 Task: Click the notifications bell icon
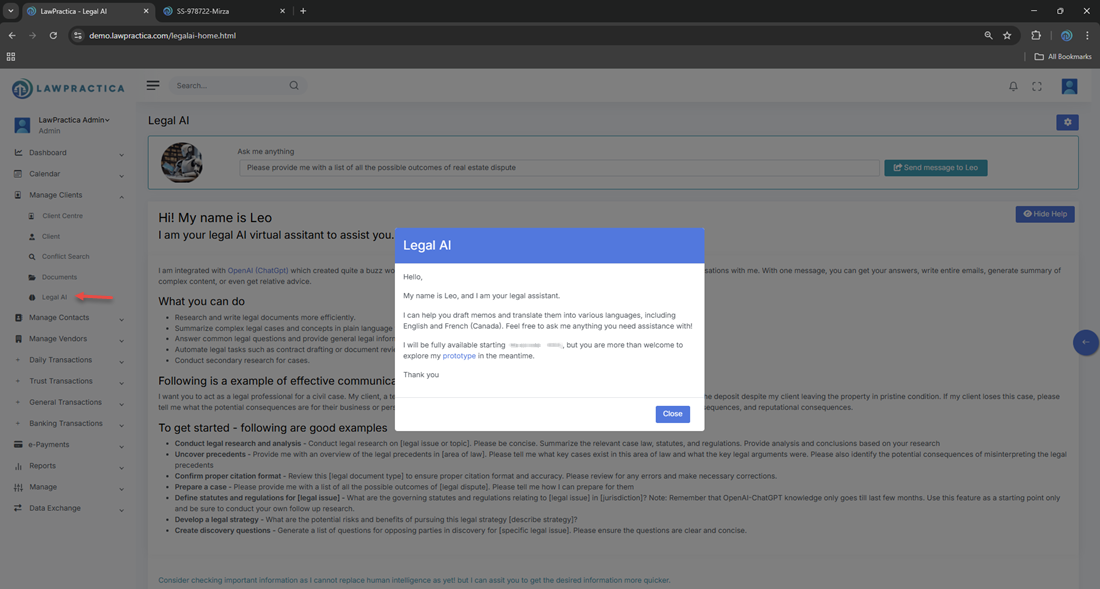coord(1013,87)
